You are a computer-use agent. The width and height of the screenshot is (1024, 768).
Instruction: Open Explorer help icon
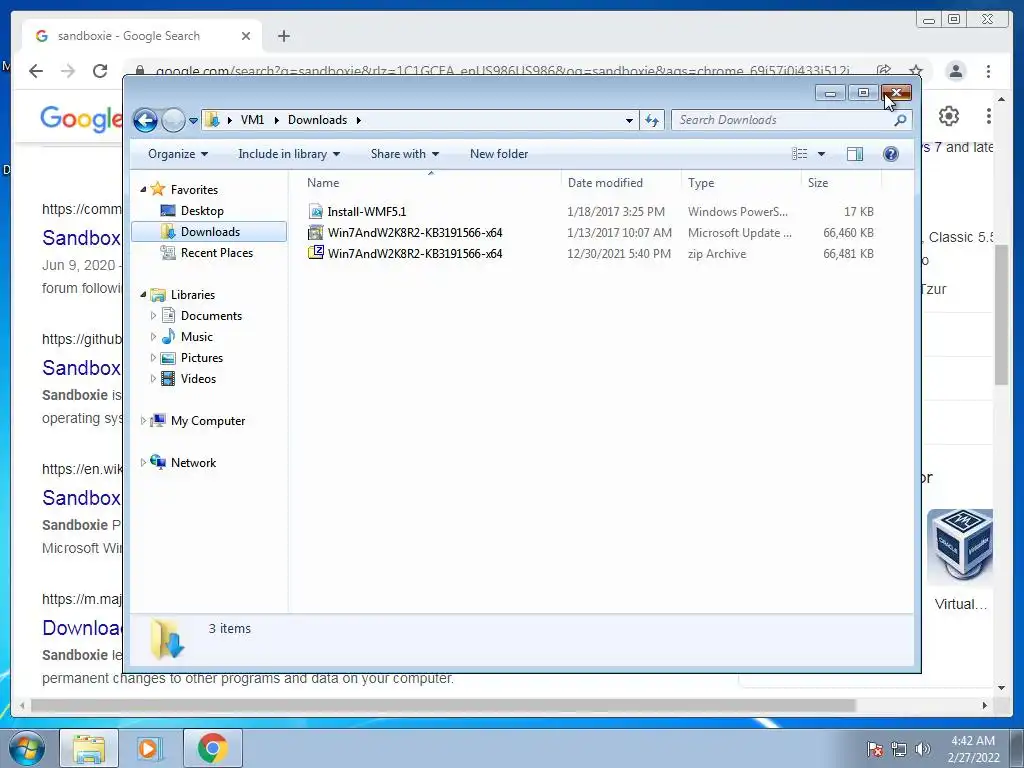tap(890, 154)
